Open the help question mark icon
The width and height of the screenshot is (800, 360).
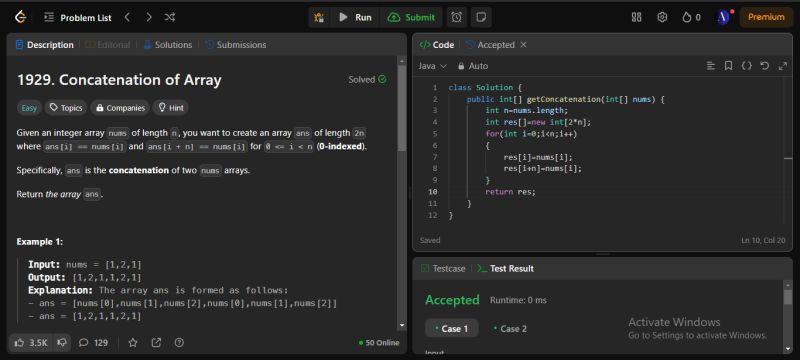coord(179,343)
